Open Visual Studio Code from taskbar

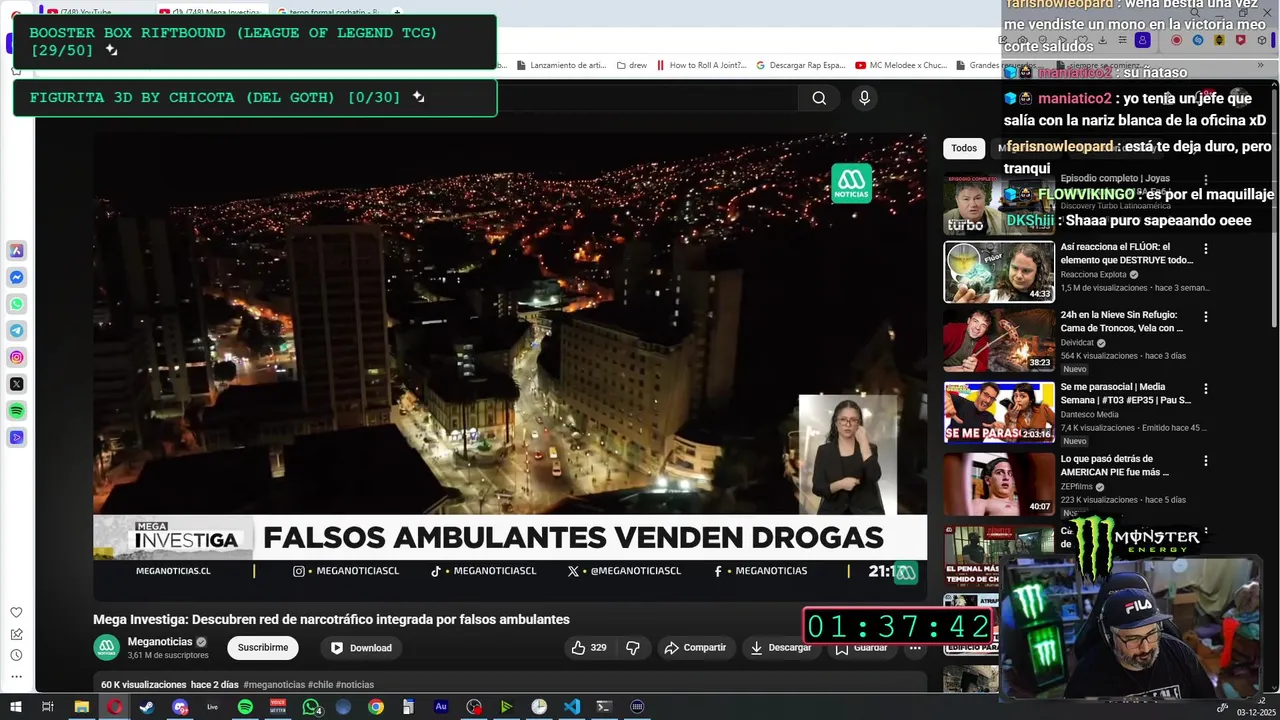(x=571, y=707)
